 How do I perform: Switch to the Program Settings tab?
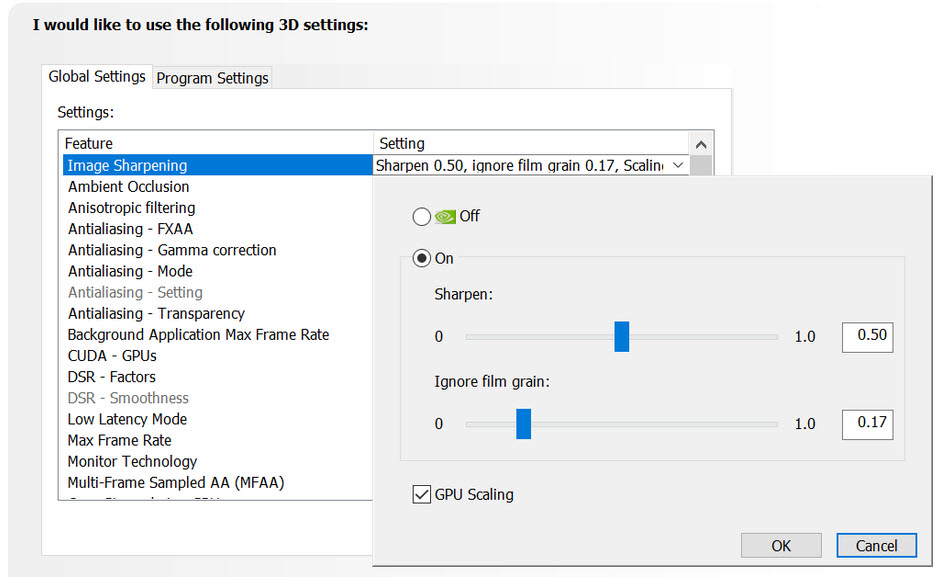click(212, 78)
